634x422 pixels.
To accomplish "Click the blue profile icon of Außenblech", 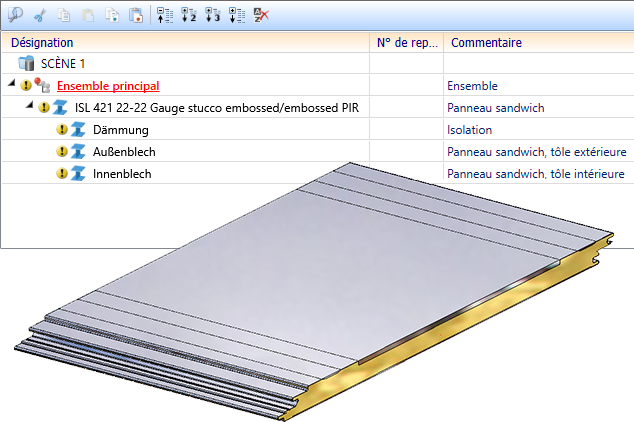I will (x=78, y=152).
